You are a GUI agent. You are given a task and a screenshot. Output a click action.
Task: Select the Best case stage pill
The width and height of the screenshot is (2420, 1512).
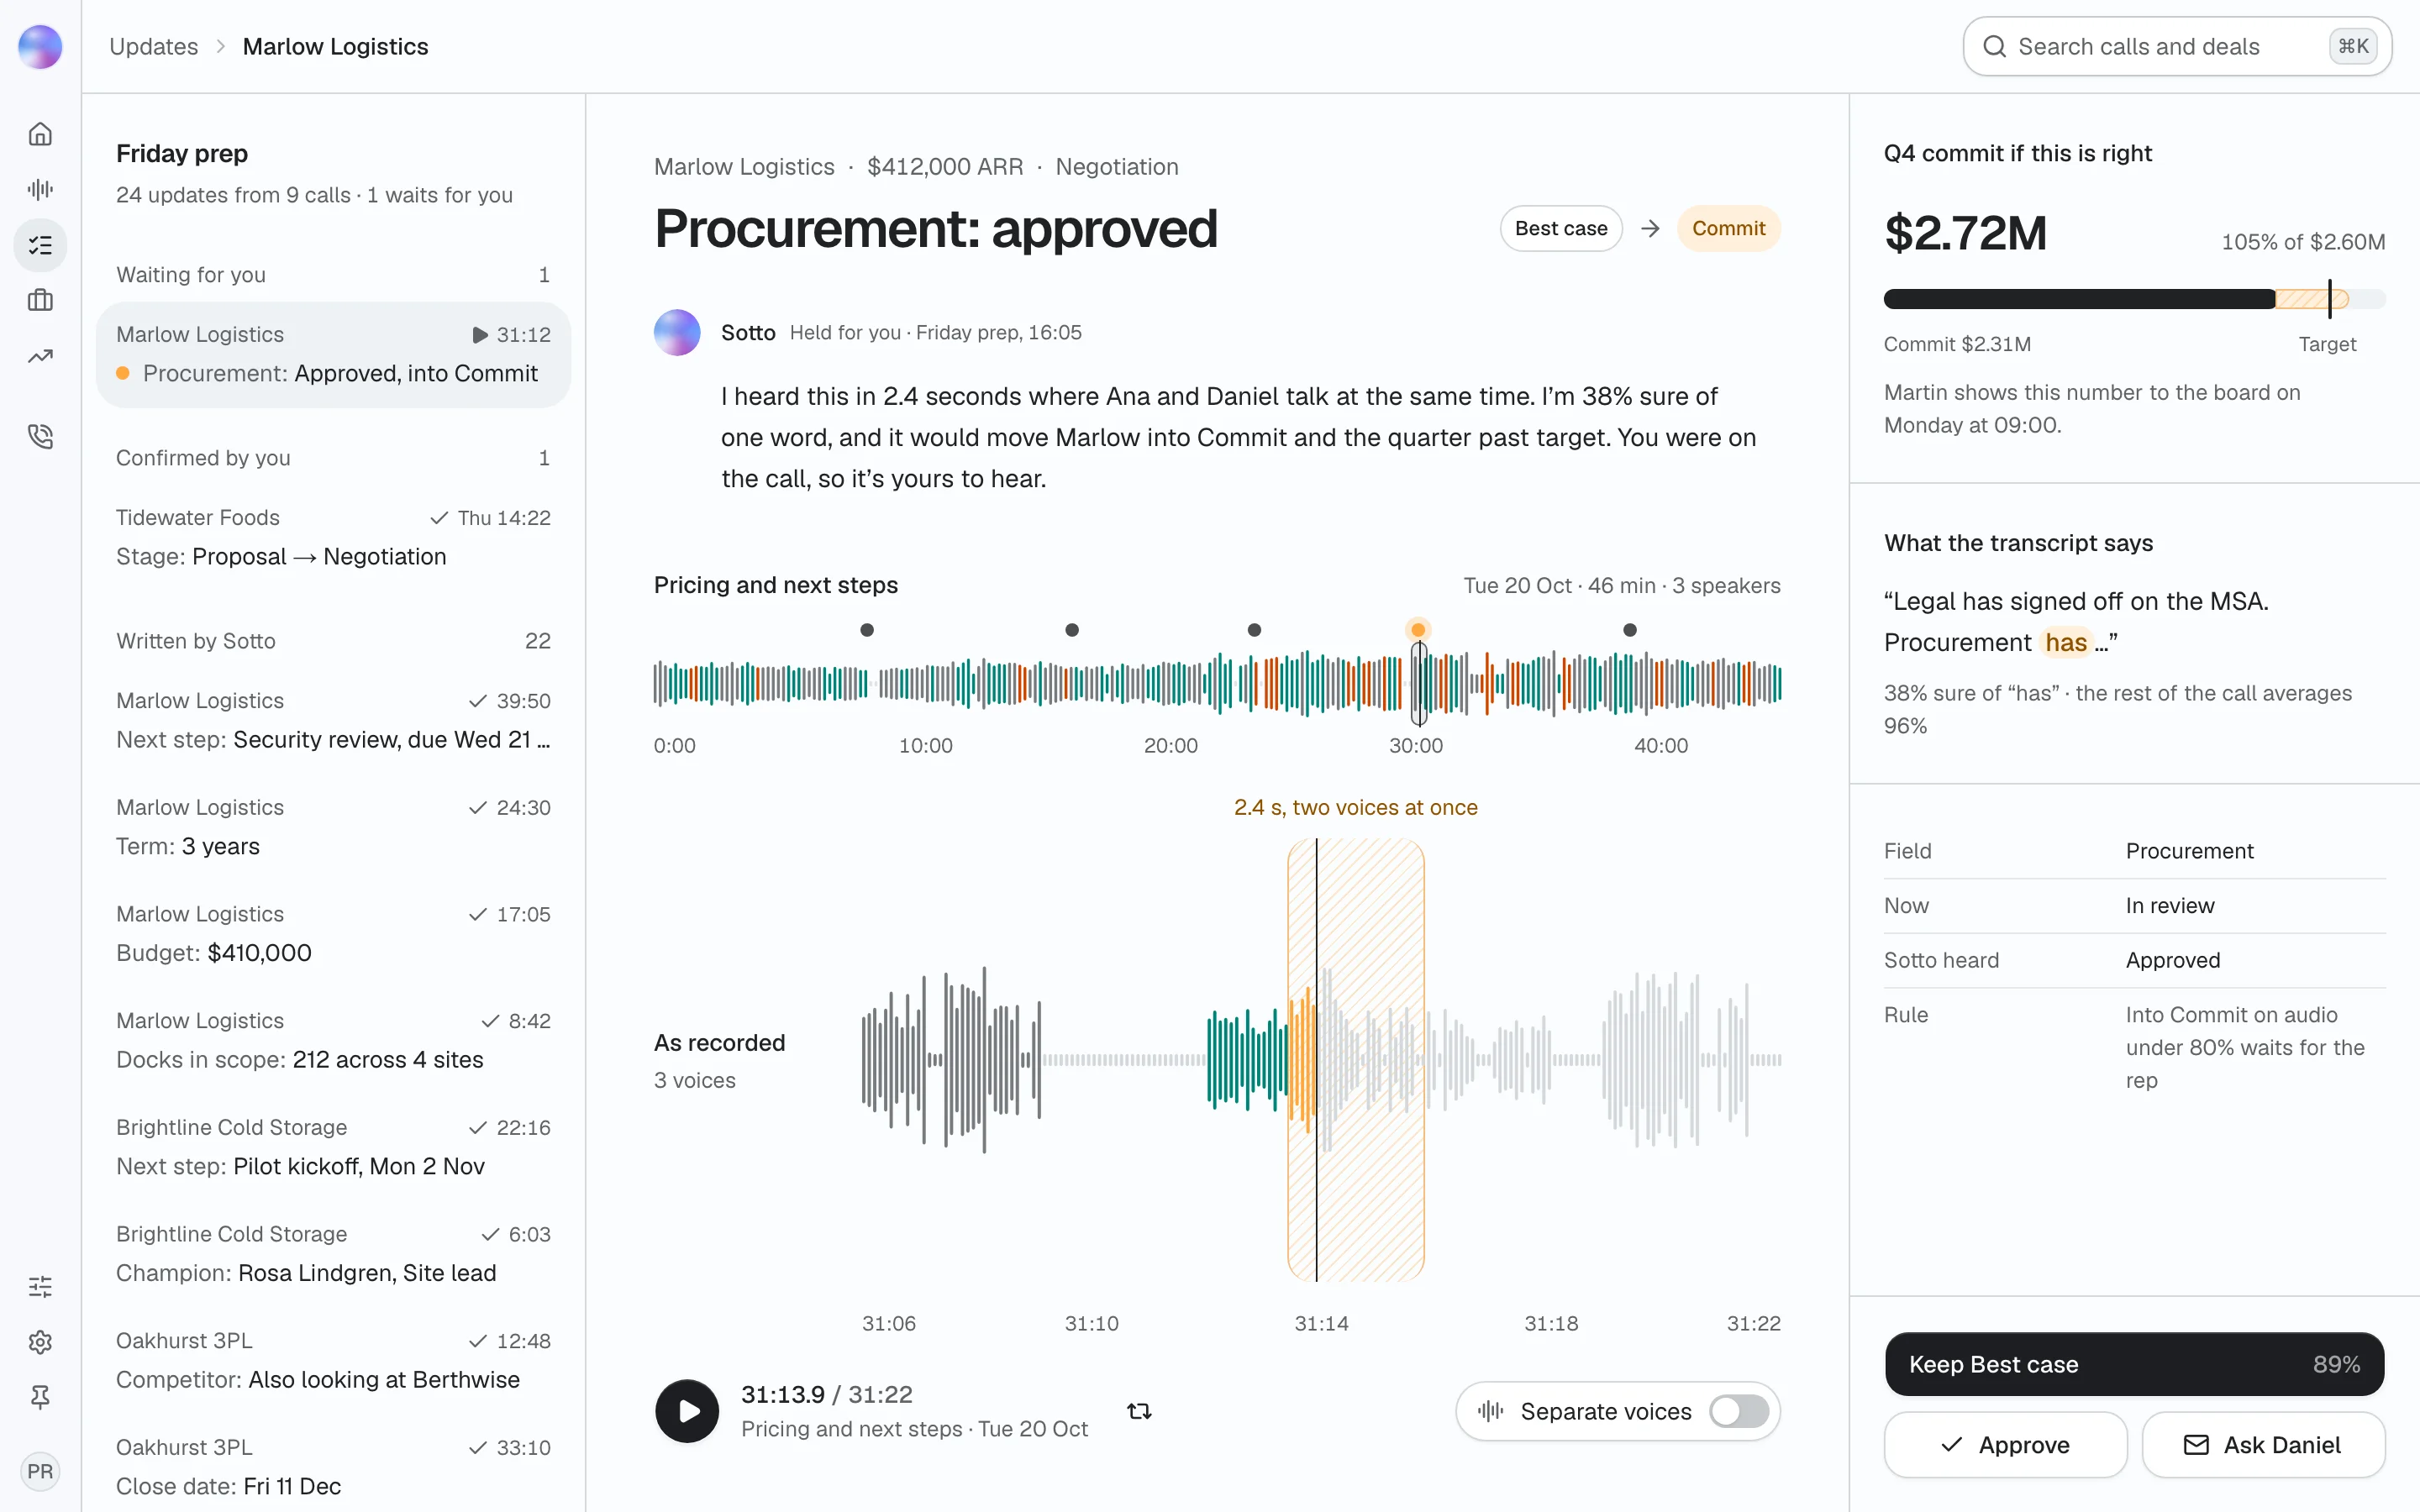coord(1560,229)
